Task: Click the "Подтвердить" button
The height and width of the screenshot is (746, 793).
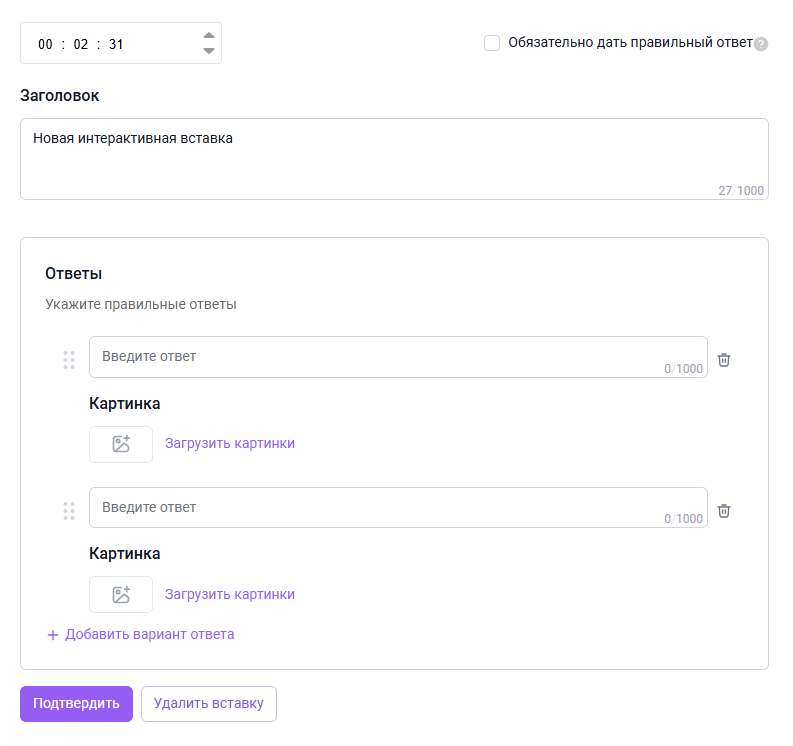Action: pos(76,703)
